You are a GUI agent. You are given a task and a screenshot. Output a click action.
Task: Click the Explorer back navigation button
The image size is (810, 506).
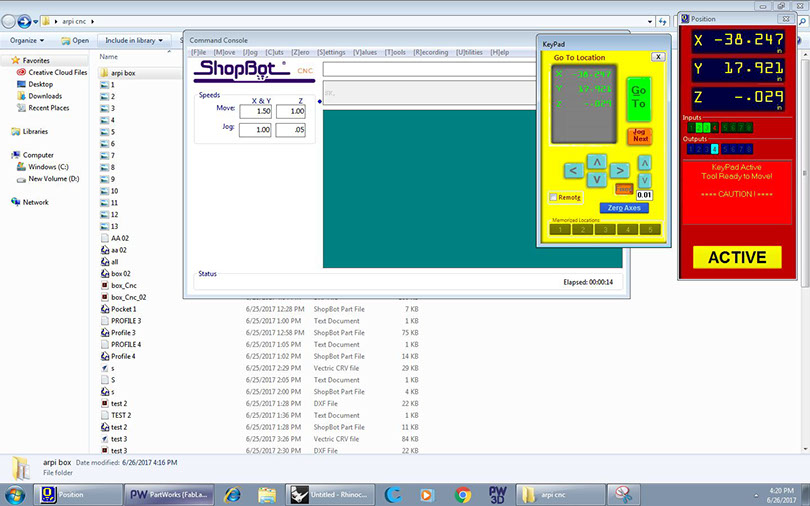[8, 21]
